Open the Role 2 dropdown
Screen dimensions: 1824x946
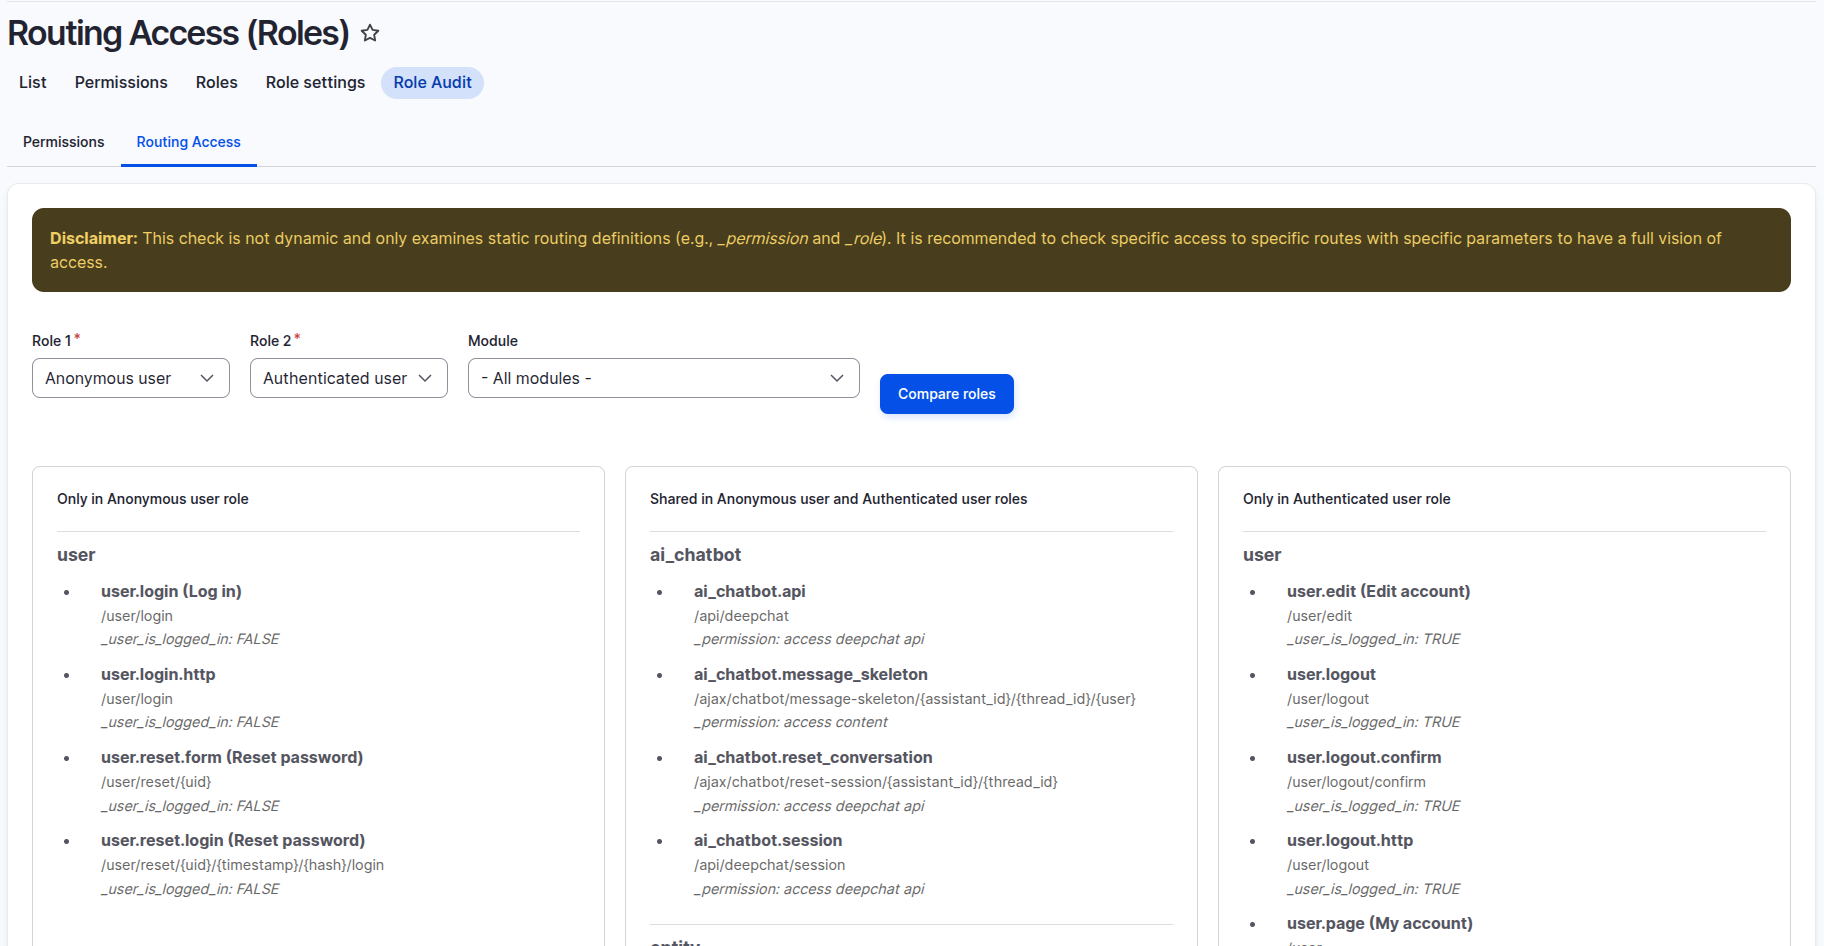pos(349,378)
